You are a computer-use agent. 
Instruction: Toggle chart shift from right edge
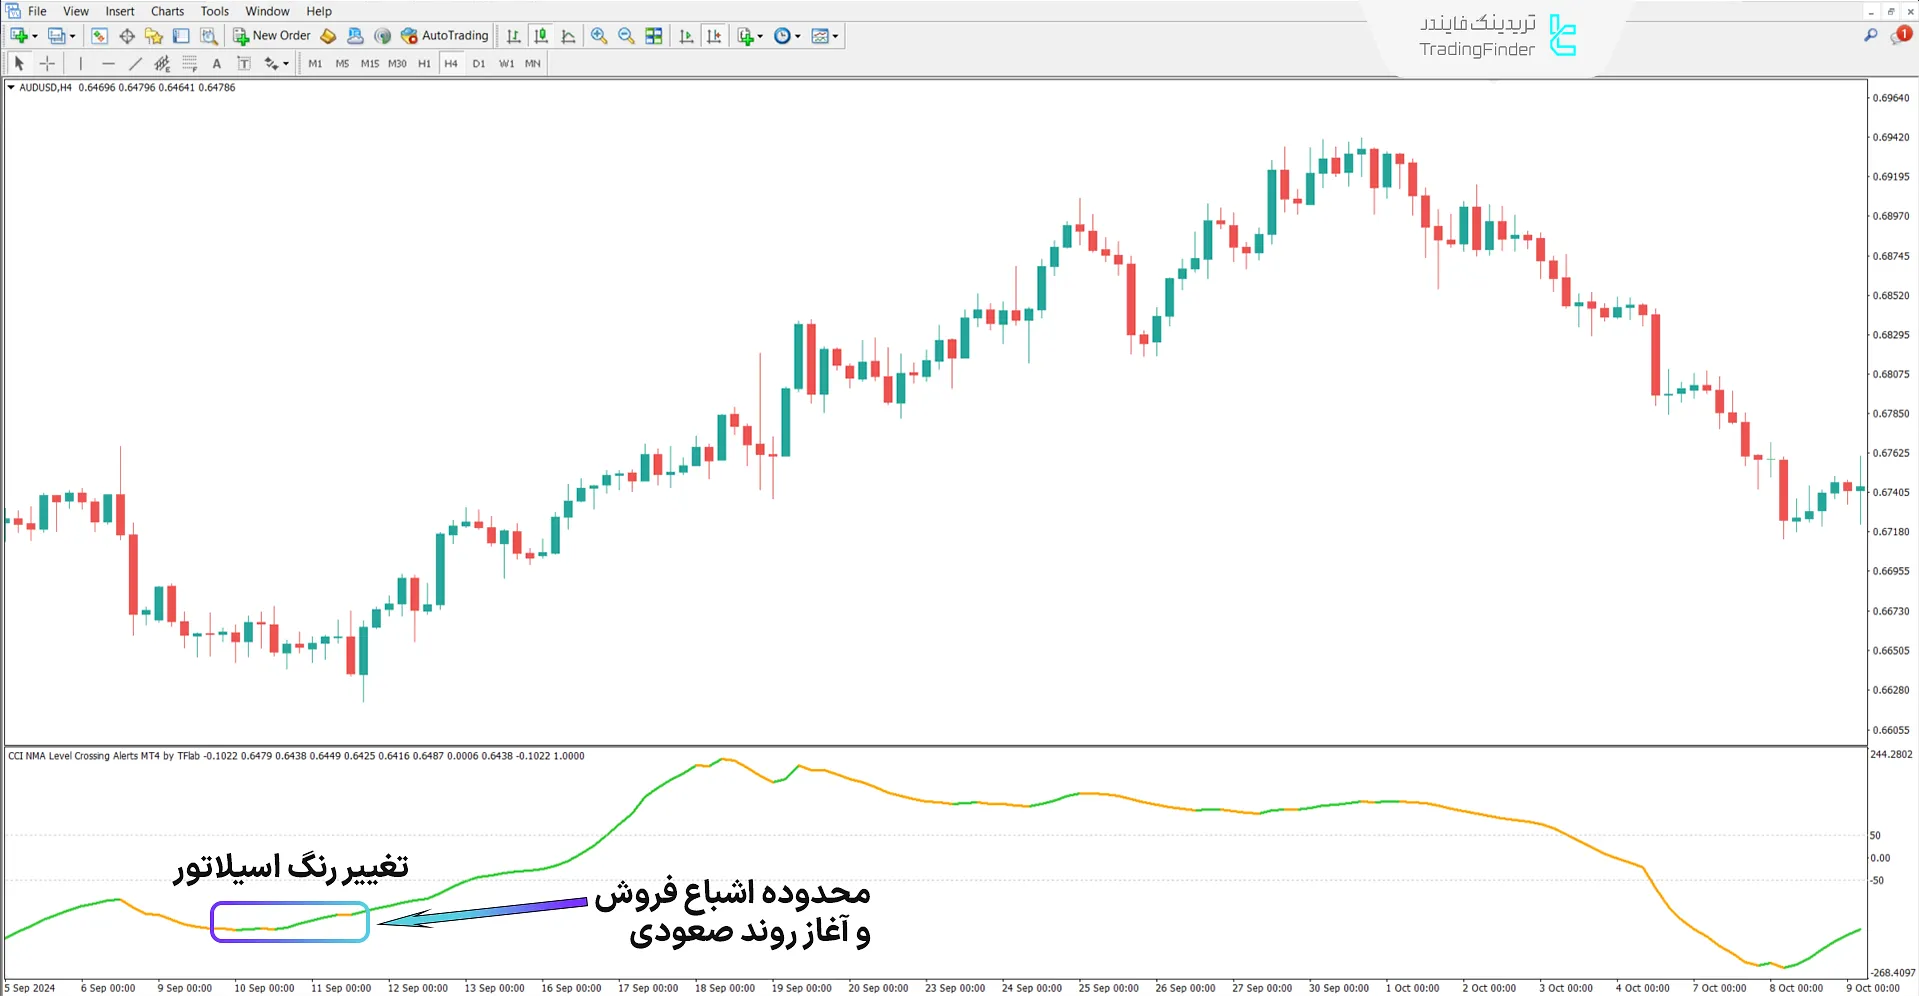pyautogui.click(x=714, y=35)
